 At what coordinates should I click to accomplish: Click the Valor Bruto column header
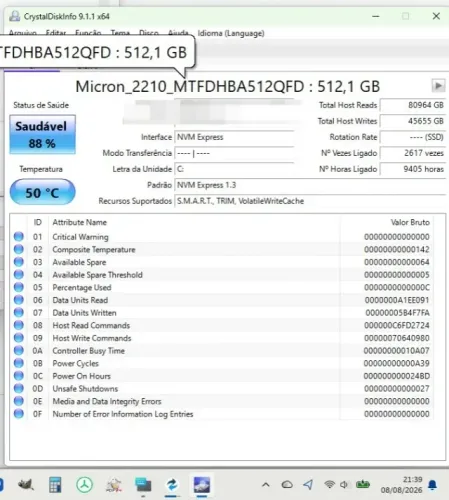tap(410, 222)
